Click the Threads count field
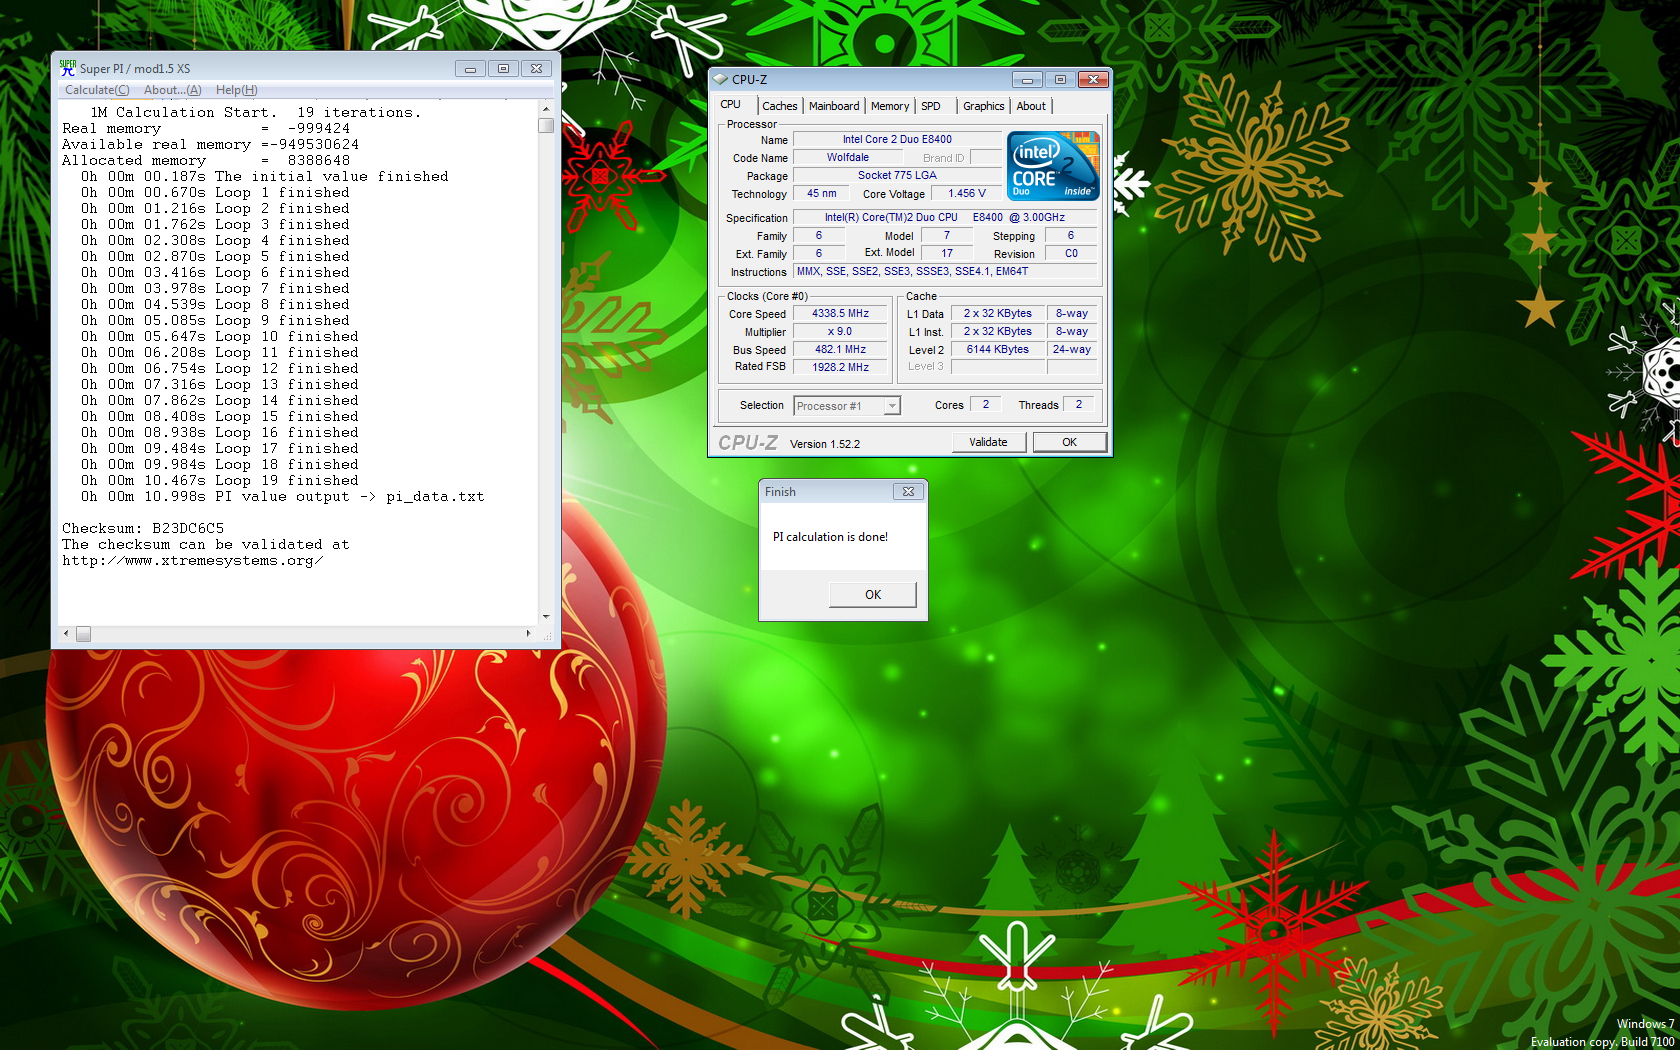The width and height of the screenshot is (1680, 1050). point(1079,404)
